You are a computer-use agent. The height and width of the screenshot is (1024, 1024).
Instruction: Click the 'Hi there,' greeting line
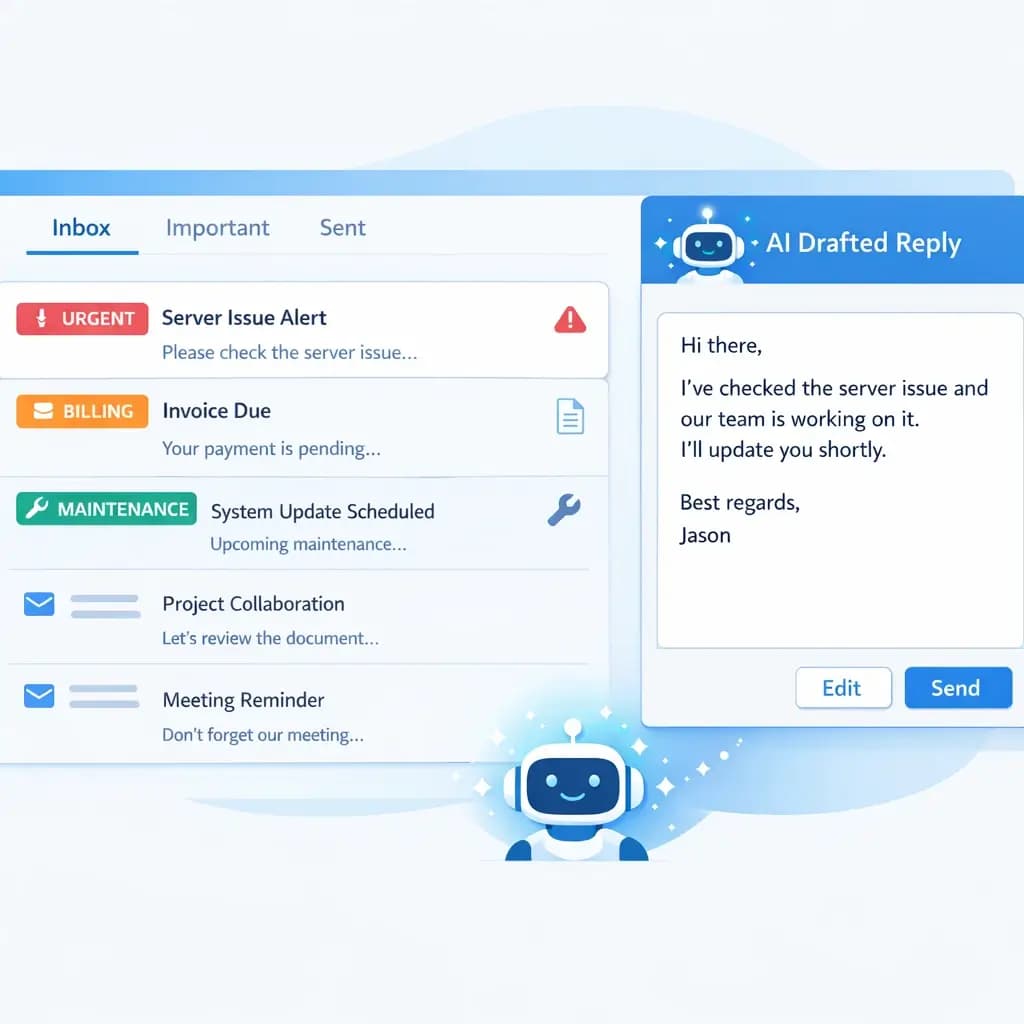pyautogui.click(x=721, y=345)
